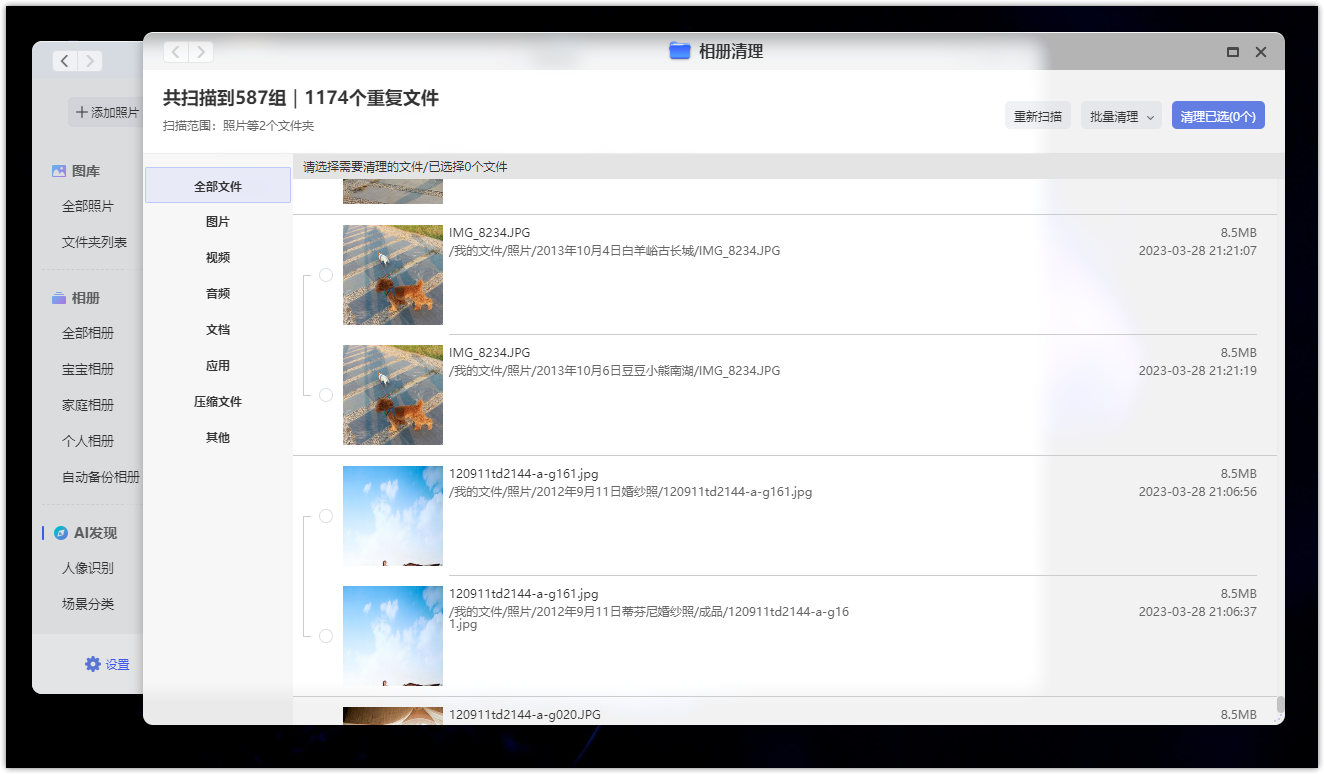Click dog thumbnail of 白羊峪古长城 IMG_8234.JPG
The image size is (1324, 774).
[x=393, y=275]
